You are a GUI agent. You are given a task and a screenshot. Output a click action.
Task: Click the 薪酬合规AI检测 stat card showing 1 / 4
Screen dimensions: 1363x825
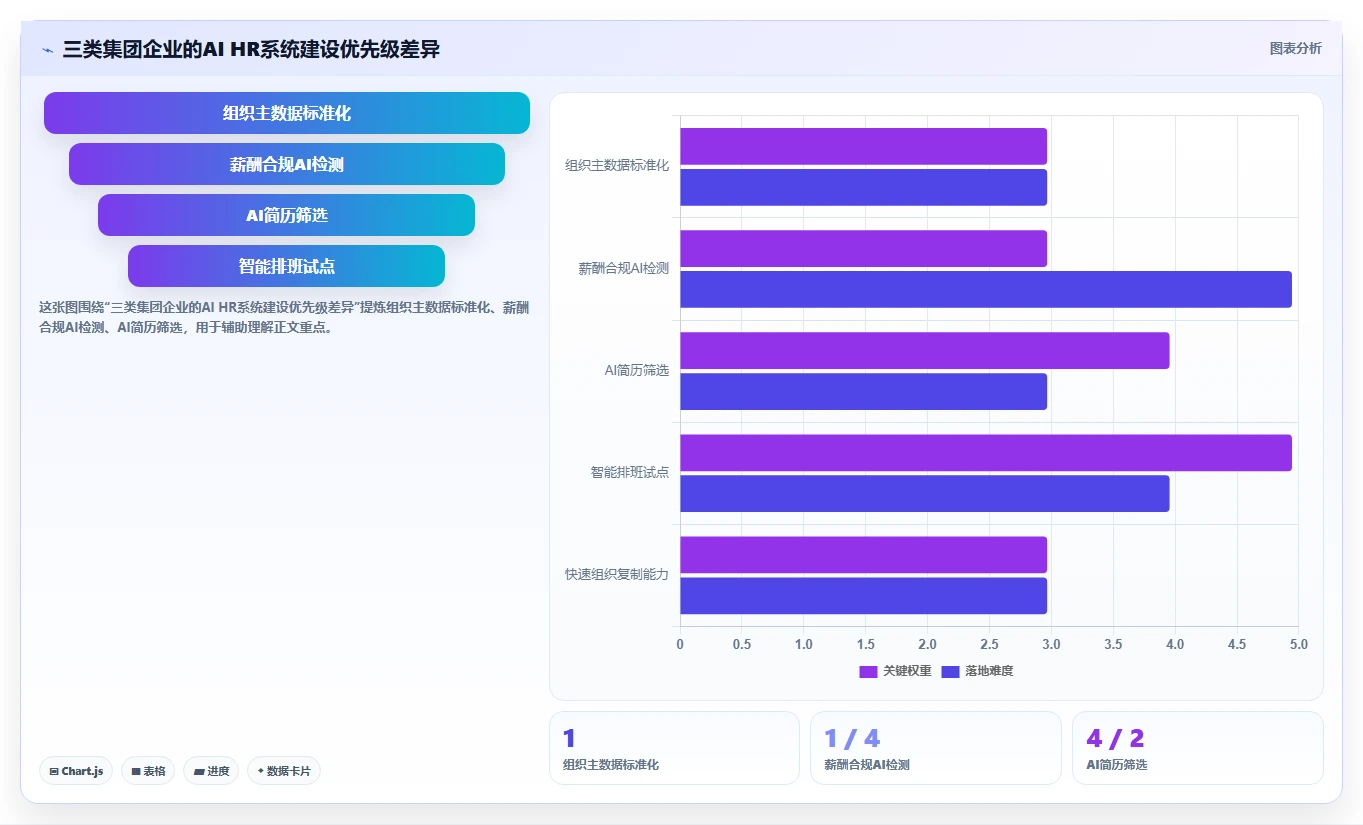coord(936,748)
